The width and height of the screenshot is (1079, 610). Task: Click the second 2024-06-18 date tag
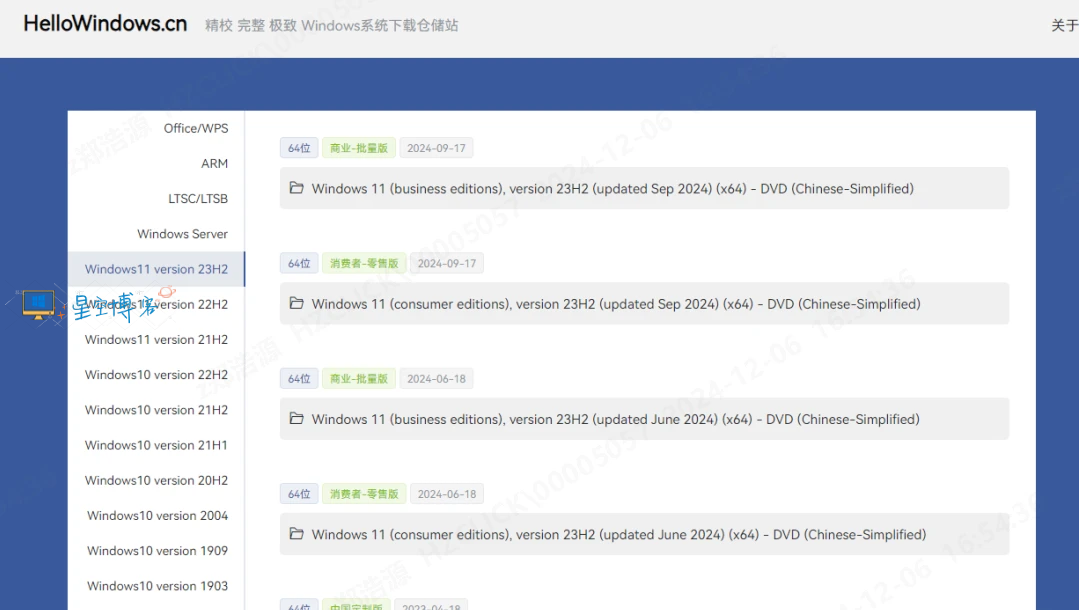point(447,494)
